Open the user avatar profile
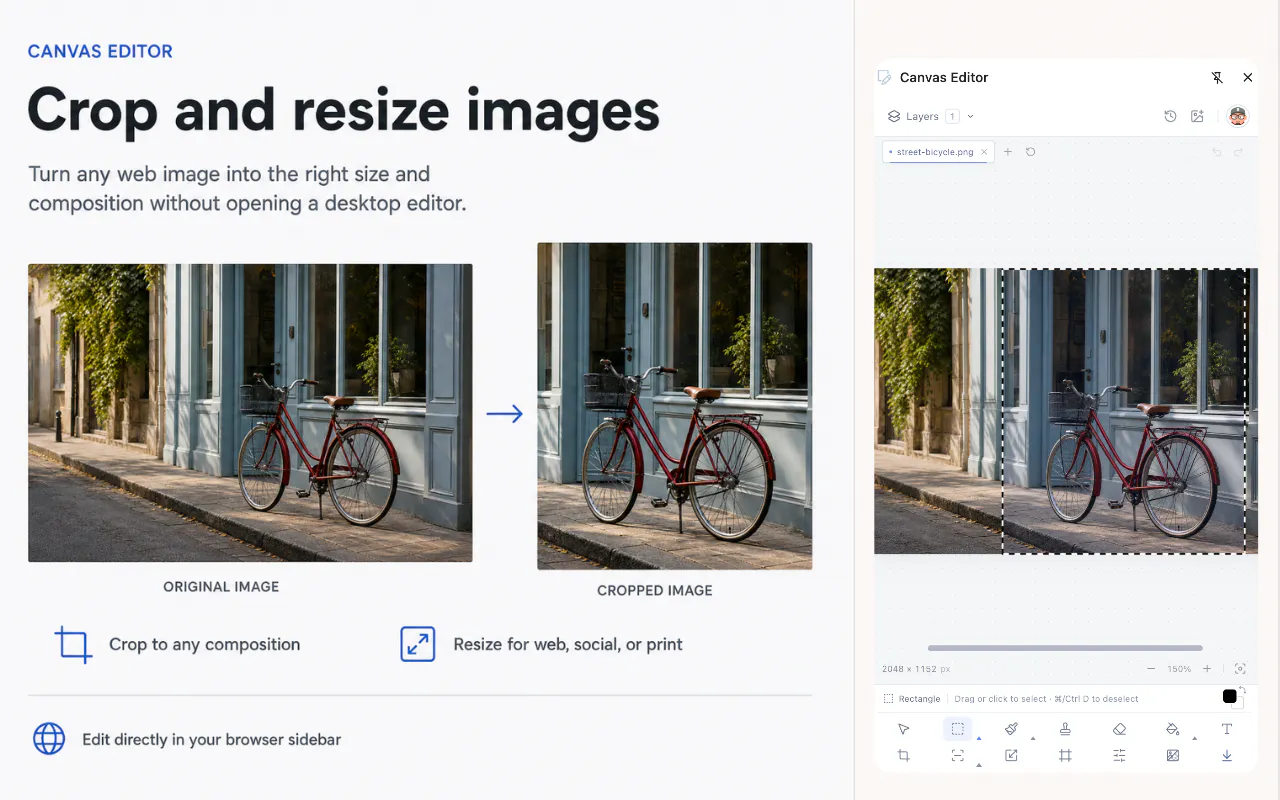This screenshot has height=800, width=1280. [x=1238, y=116]
